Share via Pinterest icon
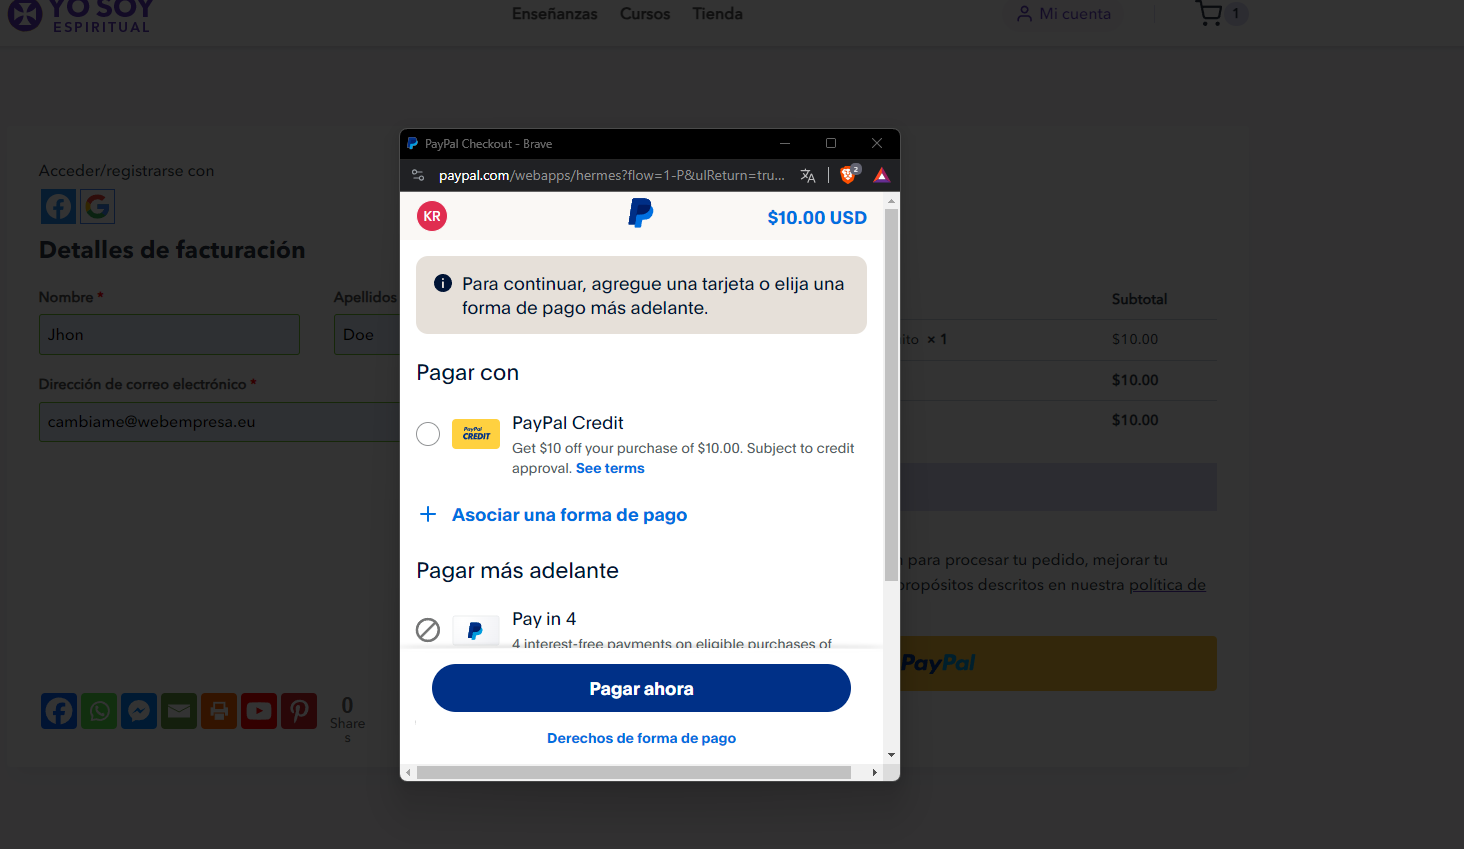This screenshot has height=849, width=1464. (x=299, y=711)
